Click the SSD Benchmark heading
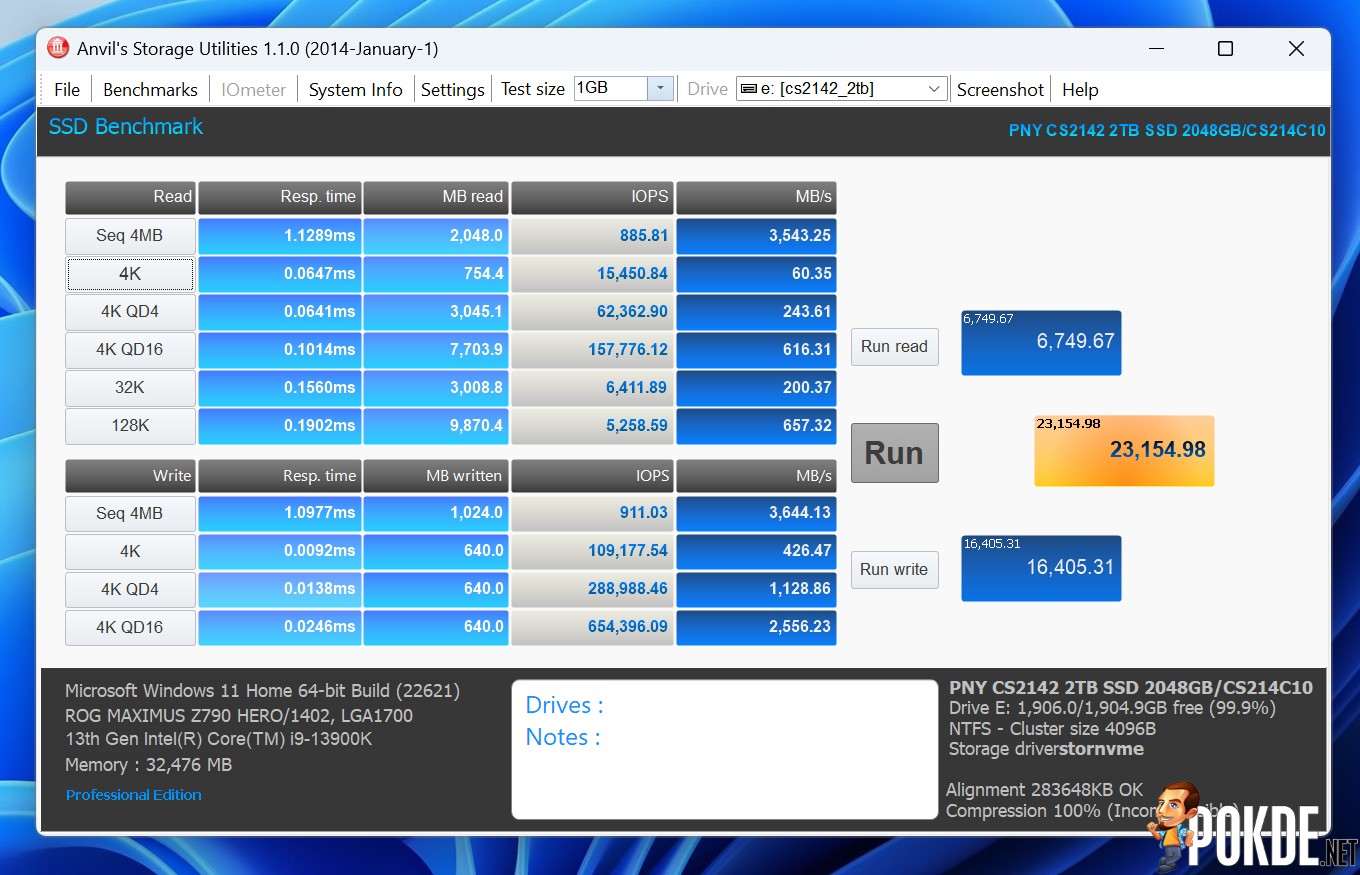 pyautogui.click(x=126, y=127)
